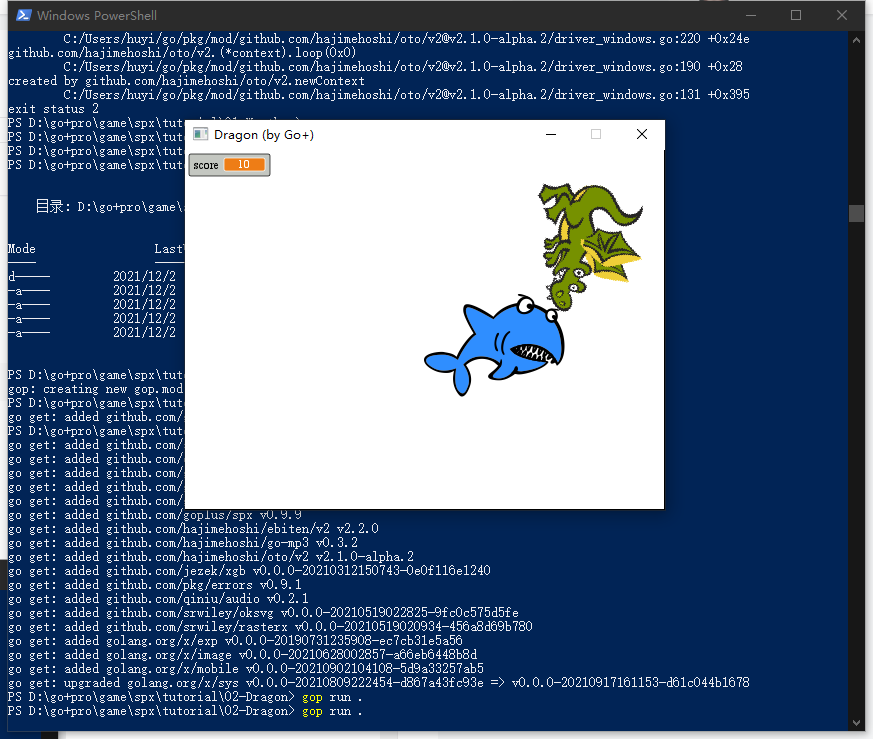Click the 'Mode' column header in PowerShell
The height and width of the screenshot is (739, 873).
coord(22,249)
